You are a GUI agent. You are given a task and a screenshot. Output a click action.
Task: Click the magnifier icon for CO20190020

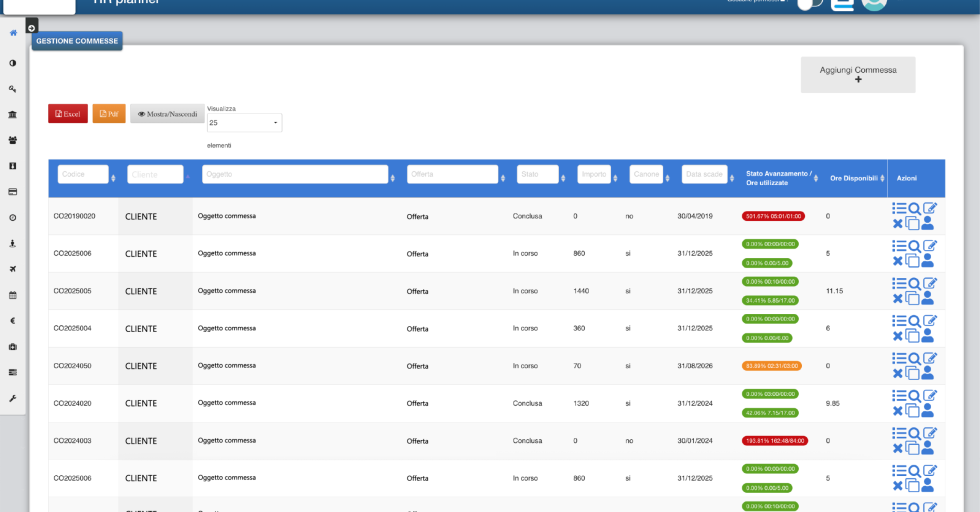pyautogui.click(x=914, y=209)
